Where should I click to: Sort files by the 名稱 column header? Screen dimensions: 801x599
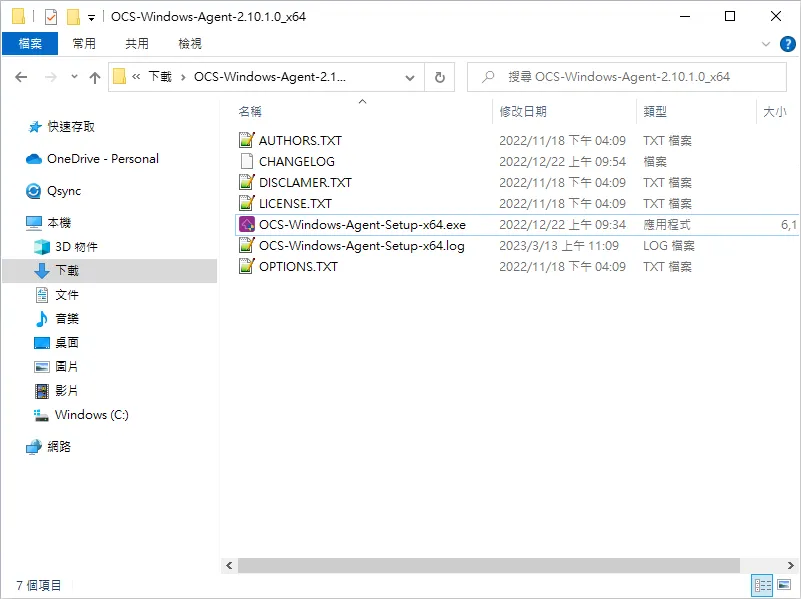tap(250, 111)
